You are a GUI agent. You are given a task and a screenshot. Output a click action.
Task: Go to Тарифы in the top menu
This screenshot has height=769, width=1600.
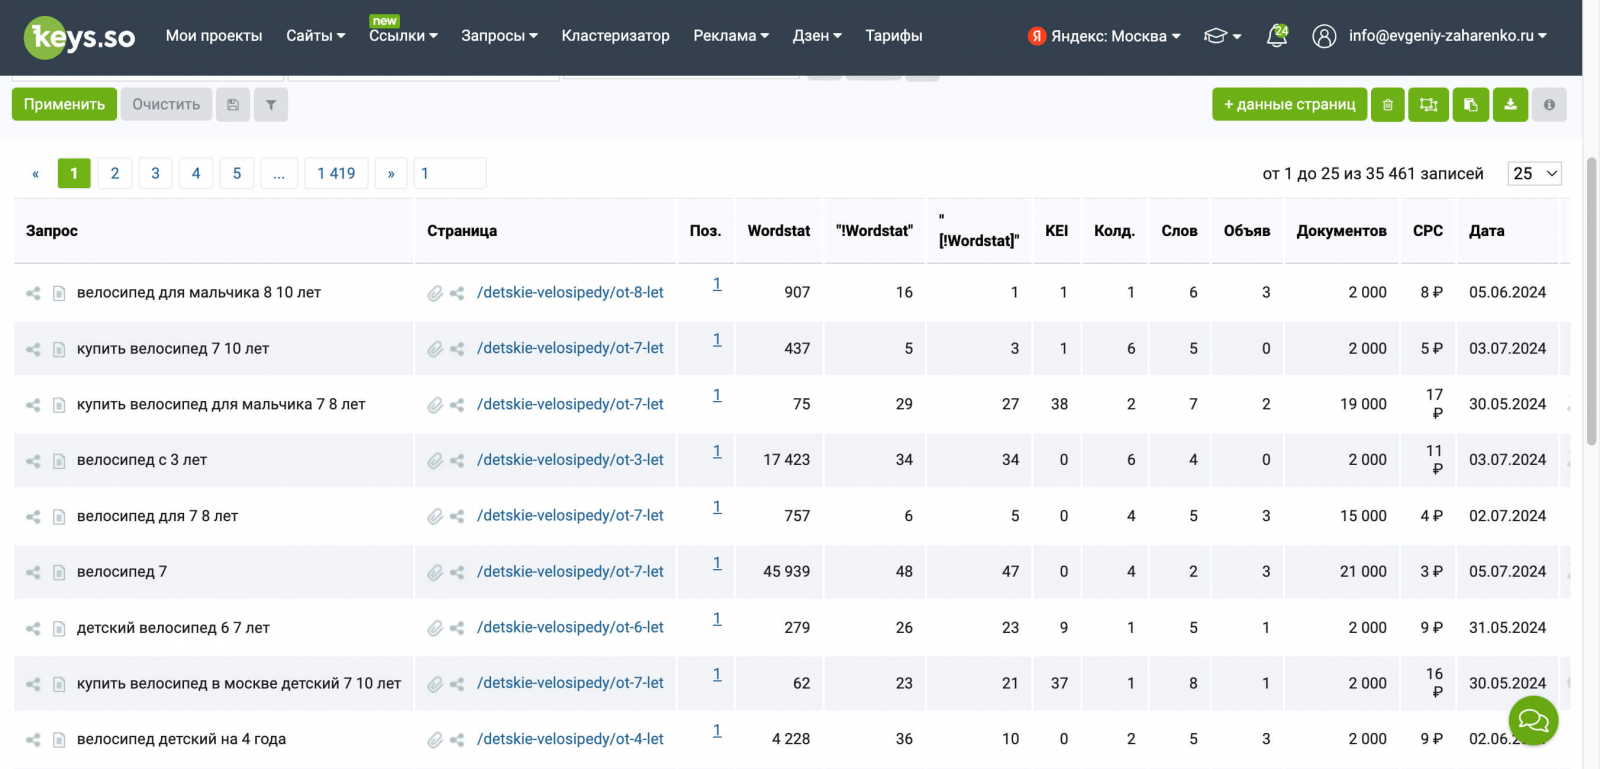(x=893, y=36)
